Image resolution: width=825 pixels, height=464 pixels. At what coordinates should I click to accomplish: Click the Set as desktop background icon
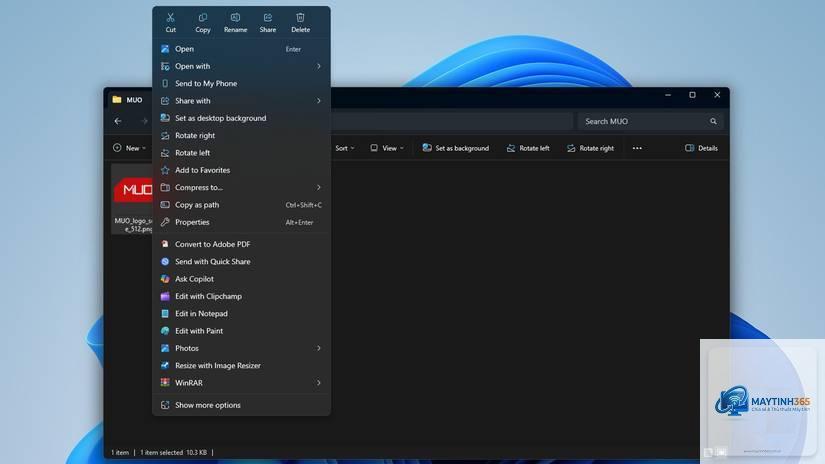(x=165, y=118)
